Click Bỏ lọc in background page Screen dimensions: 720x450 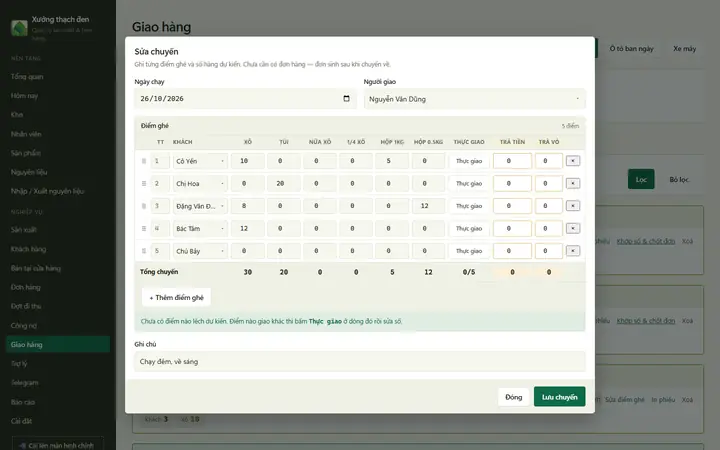point(679,180)
